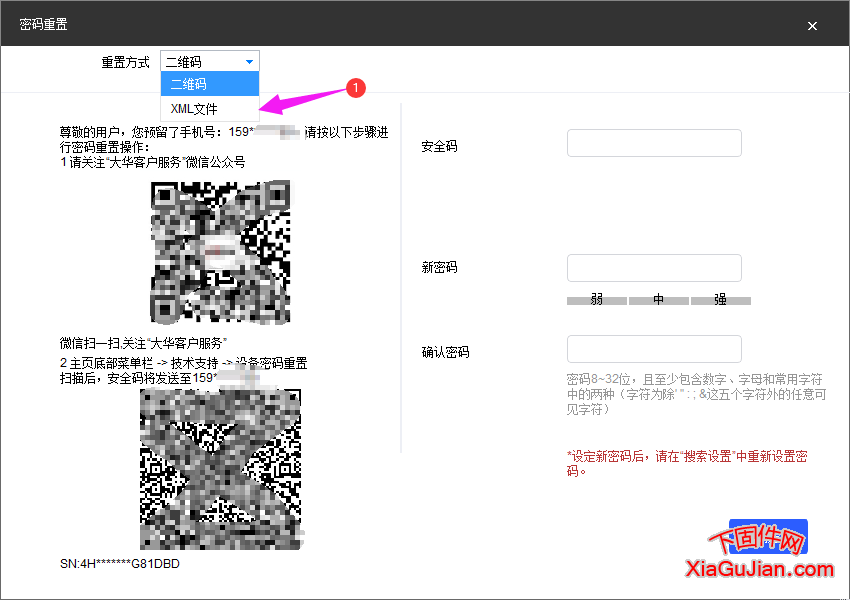Focus the 安全码 input field
The height and width of the screenshot is (600, 850).
coord(654,143)
